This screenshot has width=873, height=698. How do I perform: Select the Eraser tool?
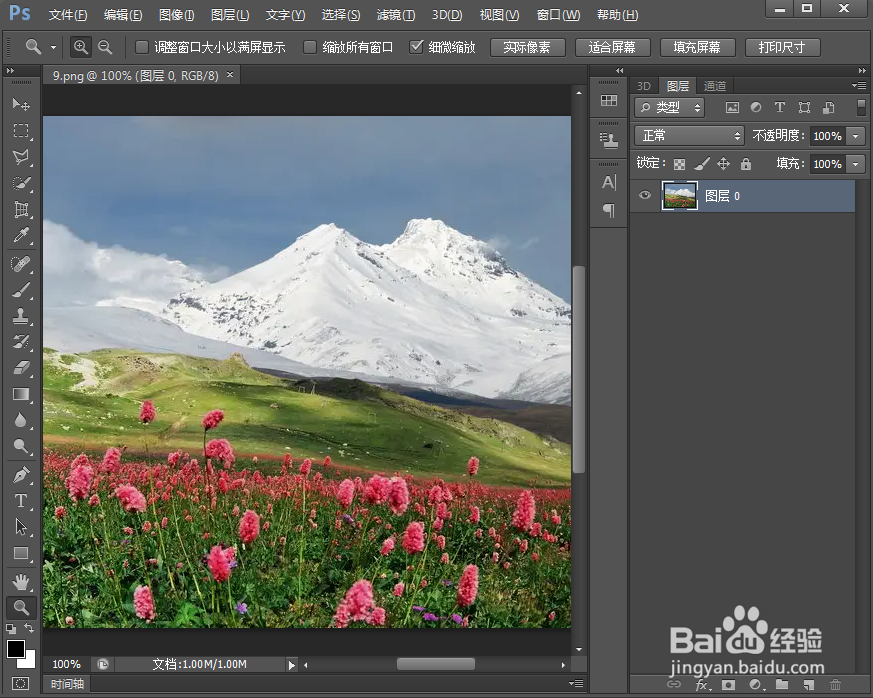tap(21, 368)
